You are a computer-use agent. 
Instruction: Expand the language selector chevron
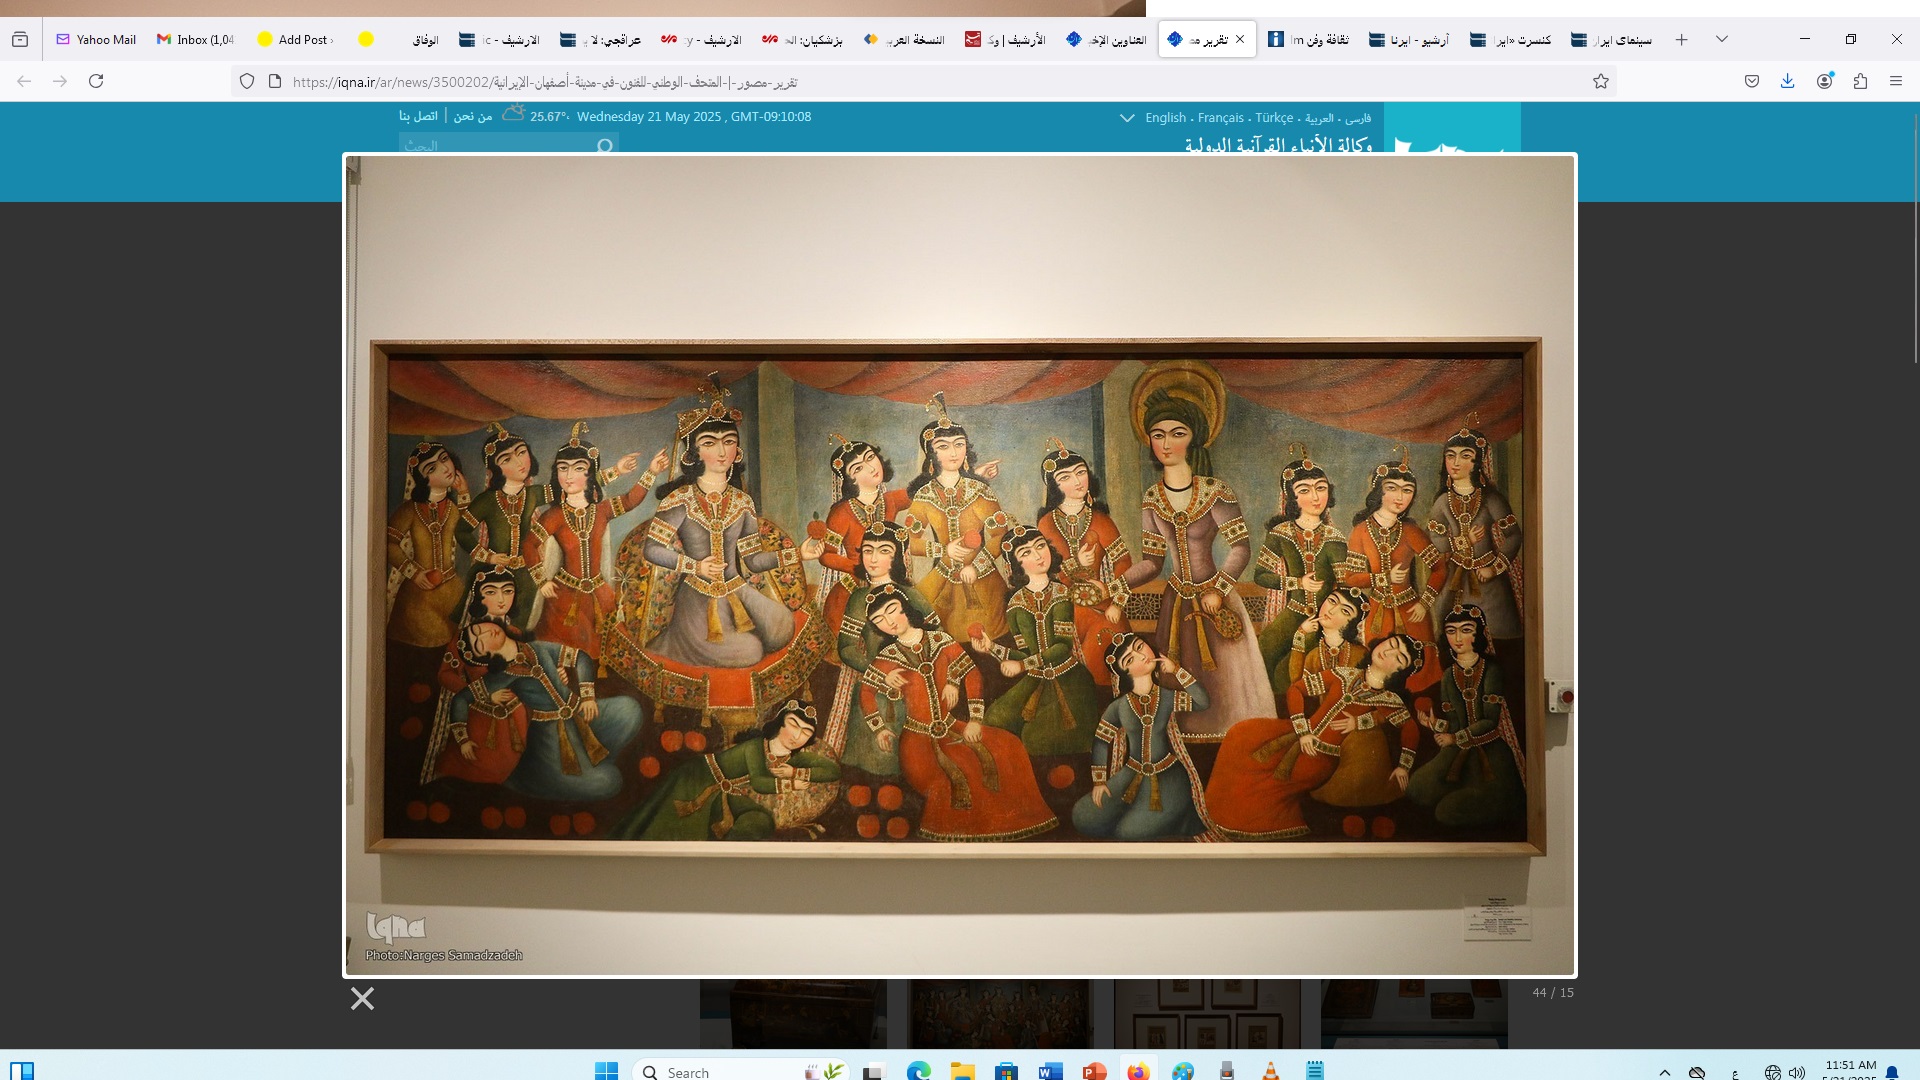tap(1127, 118)
